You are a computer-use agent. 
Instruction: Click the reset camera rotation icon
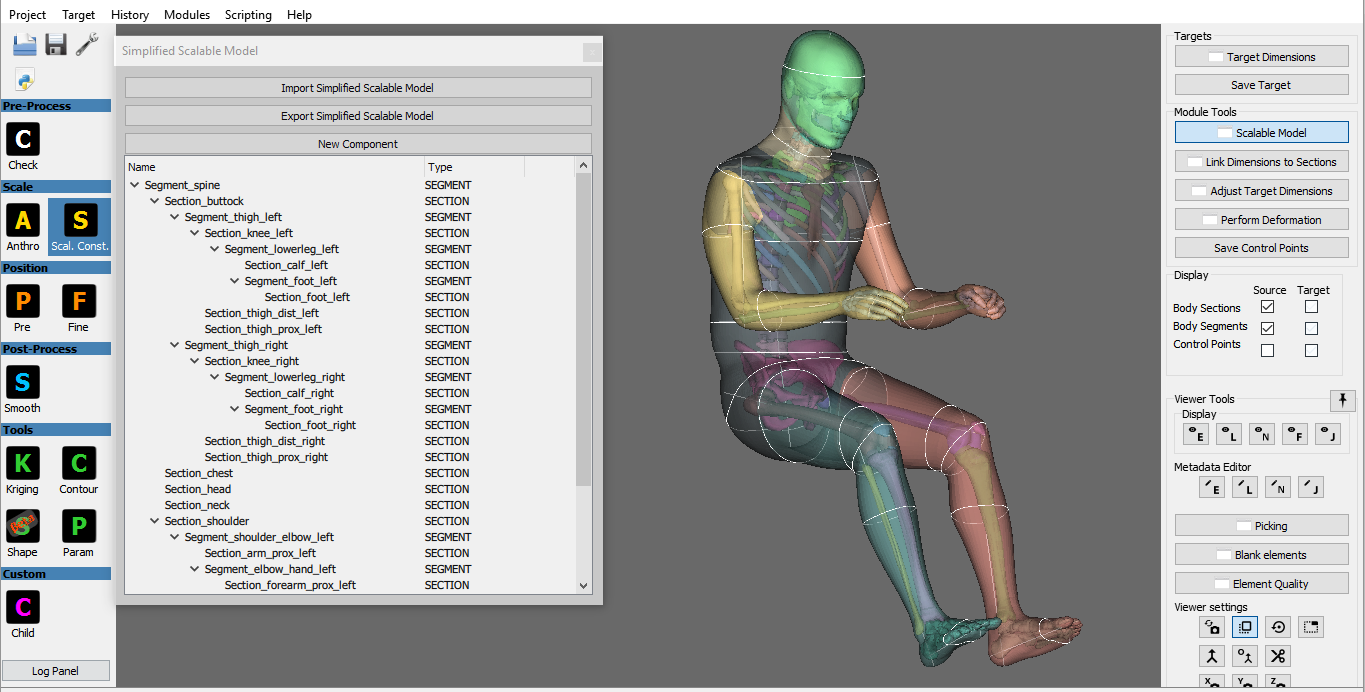pyautogui.click(x=1278, y=627)
